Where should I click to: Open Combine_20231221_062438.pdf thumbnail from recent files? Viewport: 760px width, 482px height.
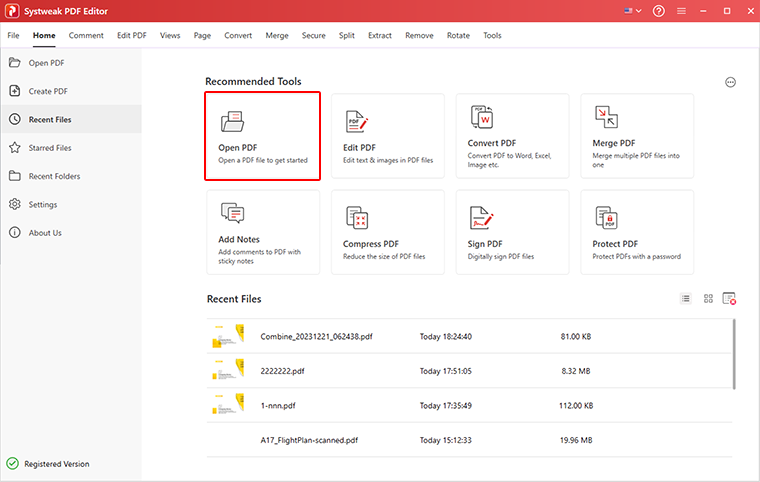click(227, 336)
